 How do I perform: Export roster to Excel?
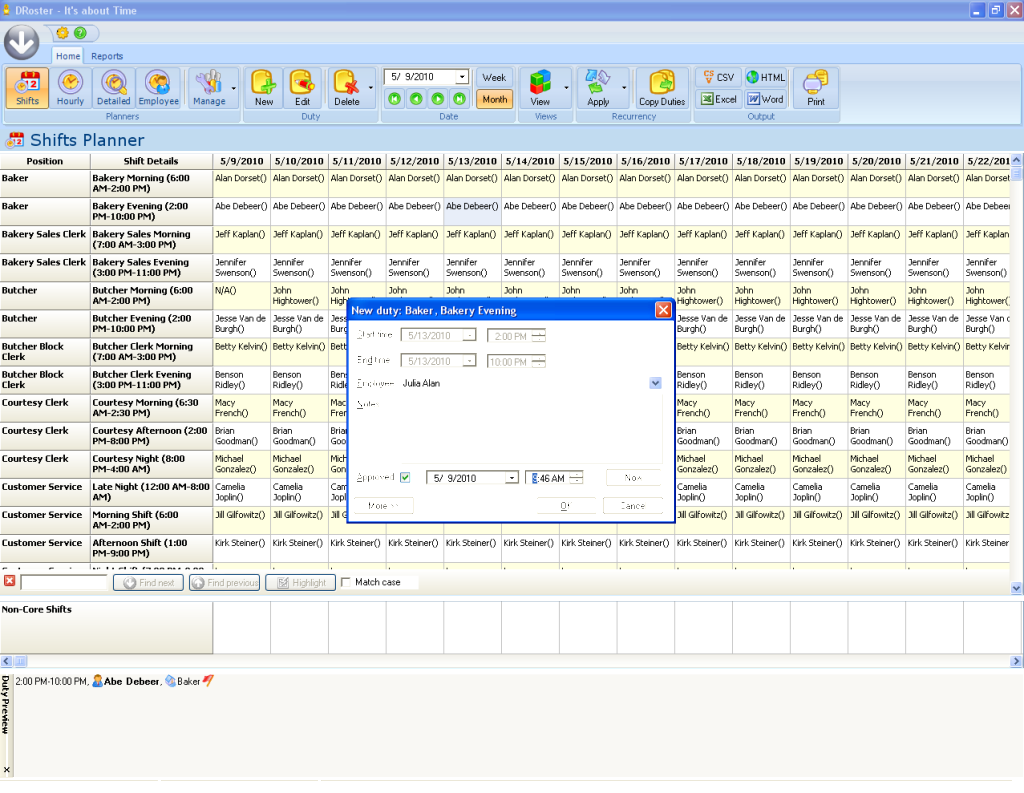pos(717,99)
